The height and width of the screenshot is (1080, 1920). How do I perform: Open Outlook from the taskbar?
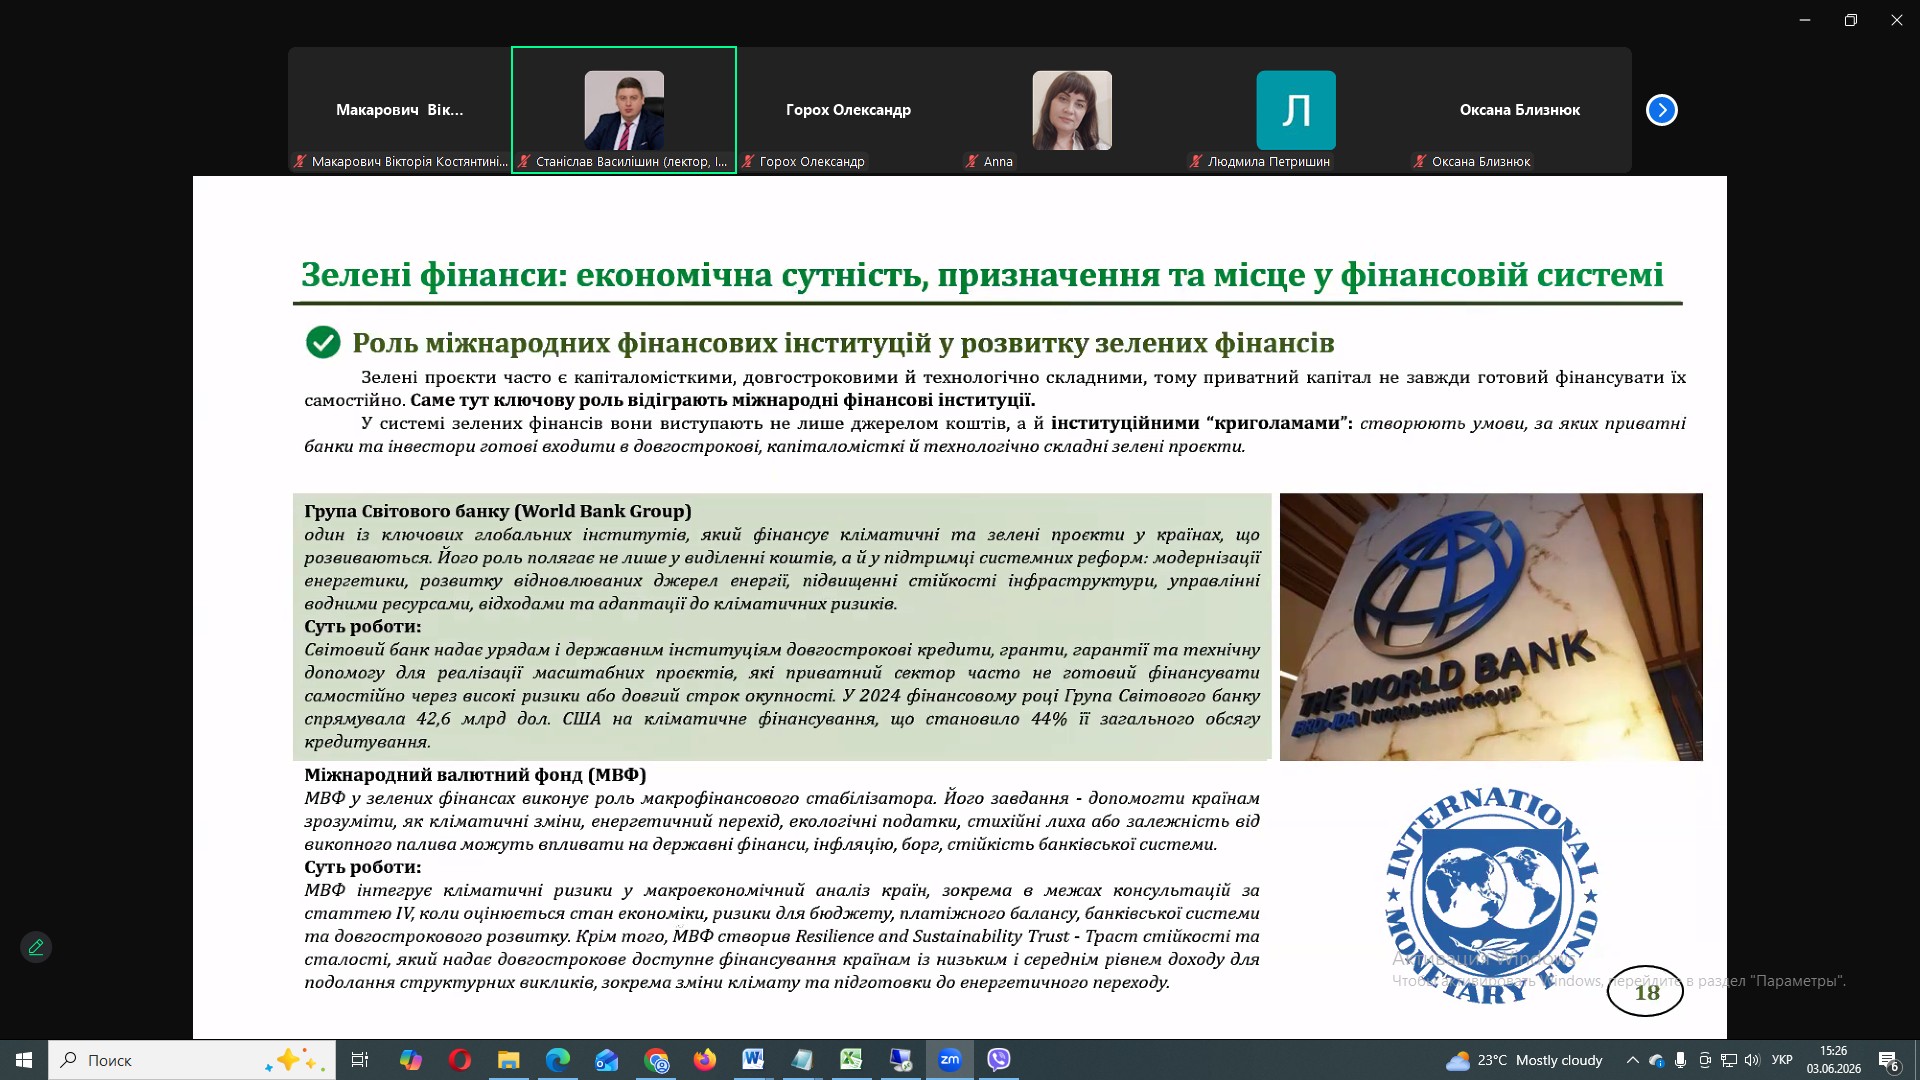(607, 1060)
